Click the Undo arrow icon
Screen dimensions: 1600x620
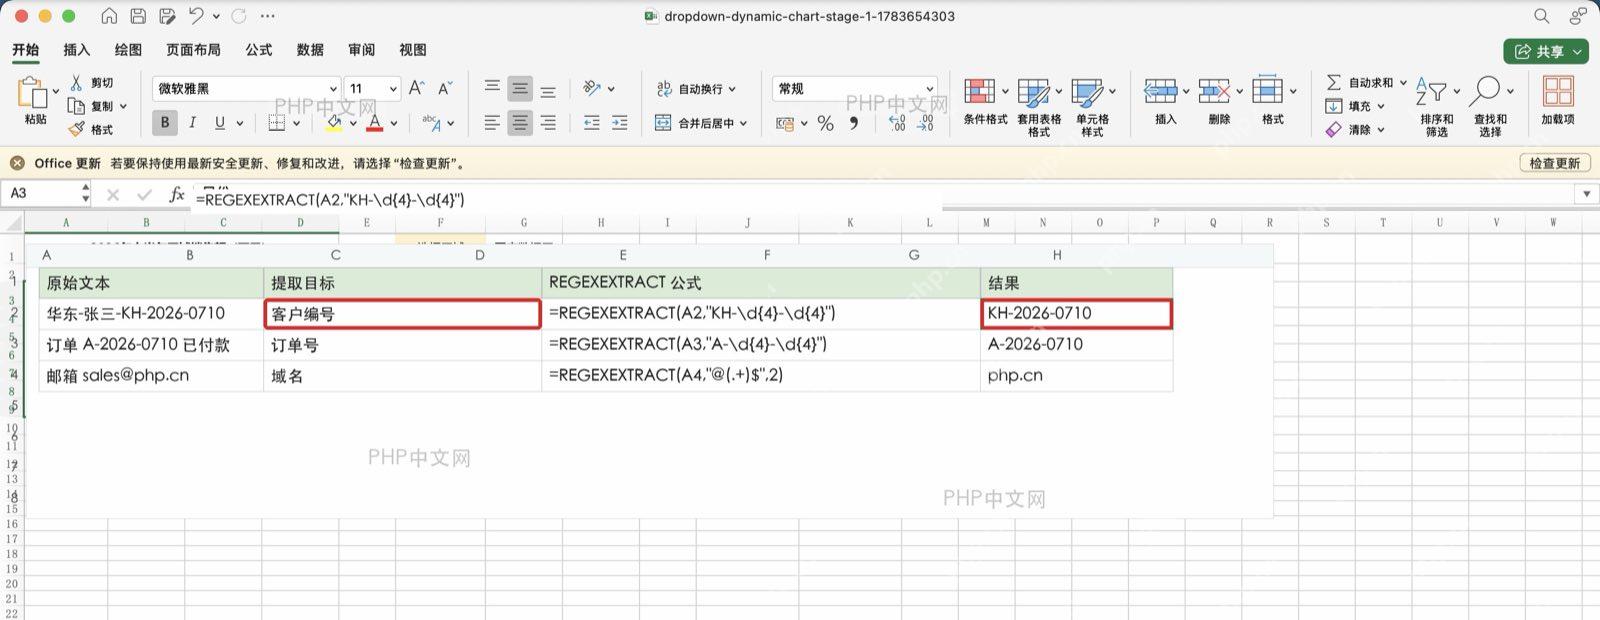(x=196, y=16)
